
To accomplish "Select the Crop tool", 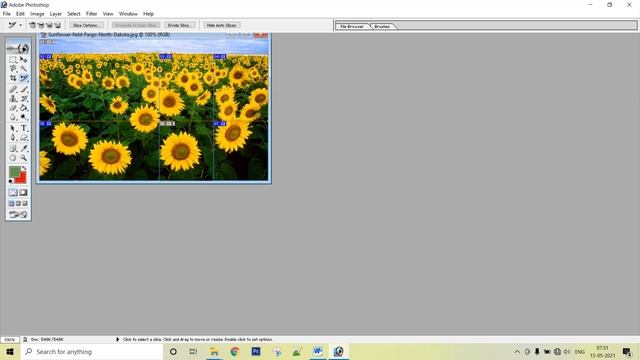I will coord(13,78).
